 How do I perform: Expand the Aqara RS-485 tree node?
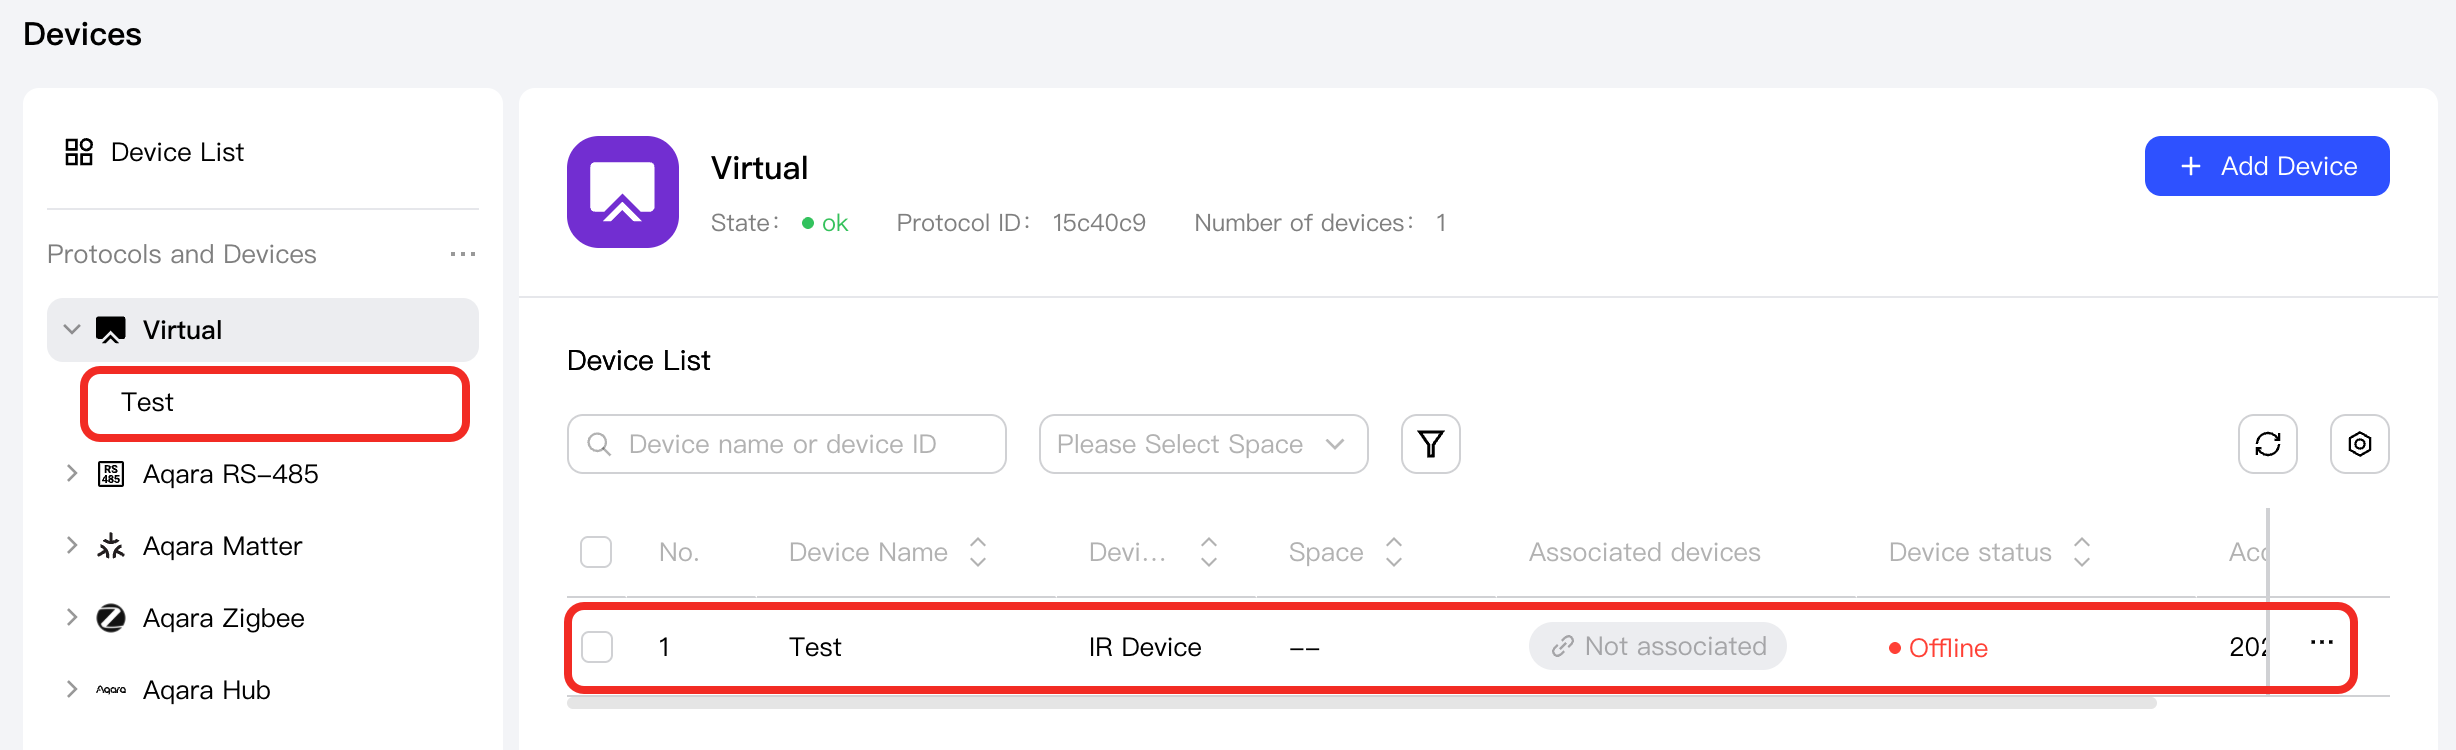(72, 474)
